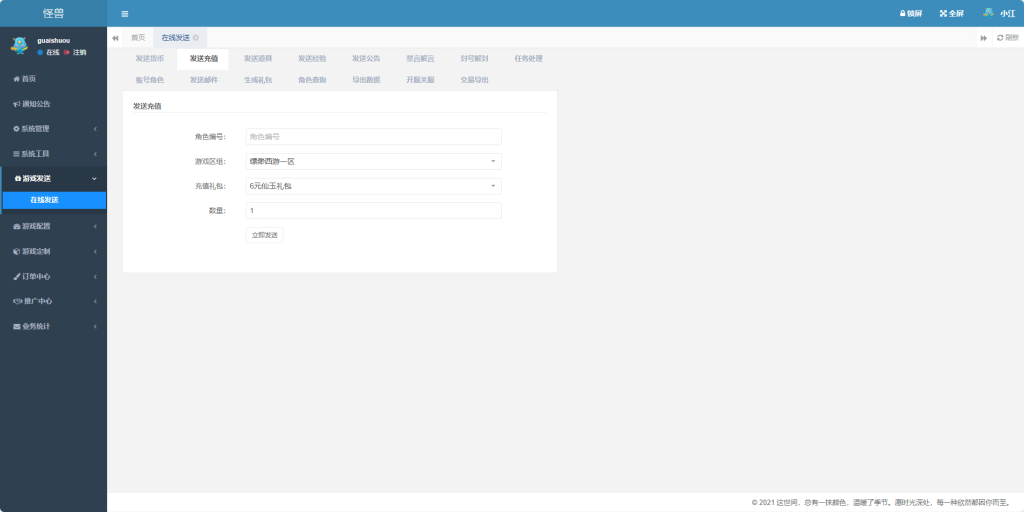Expand the 系统工具 sidebar menu
1024x512 pixels.
tap(54, 153)
